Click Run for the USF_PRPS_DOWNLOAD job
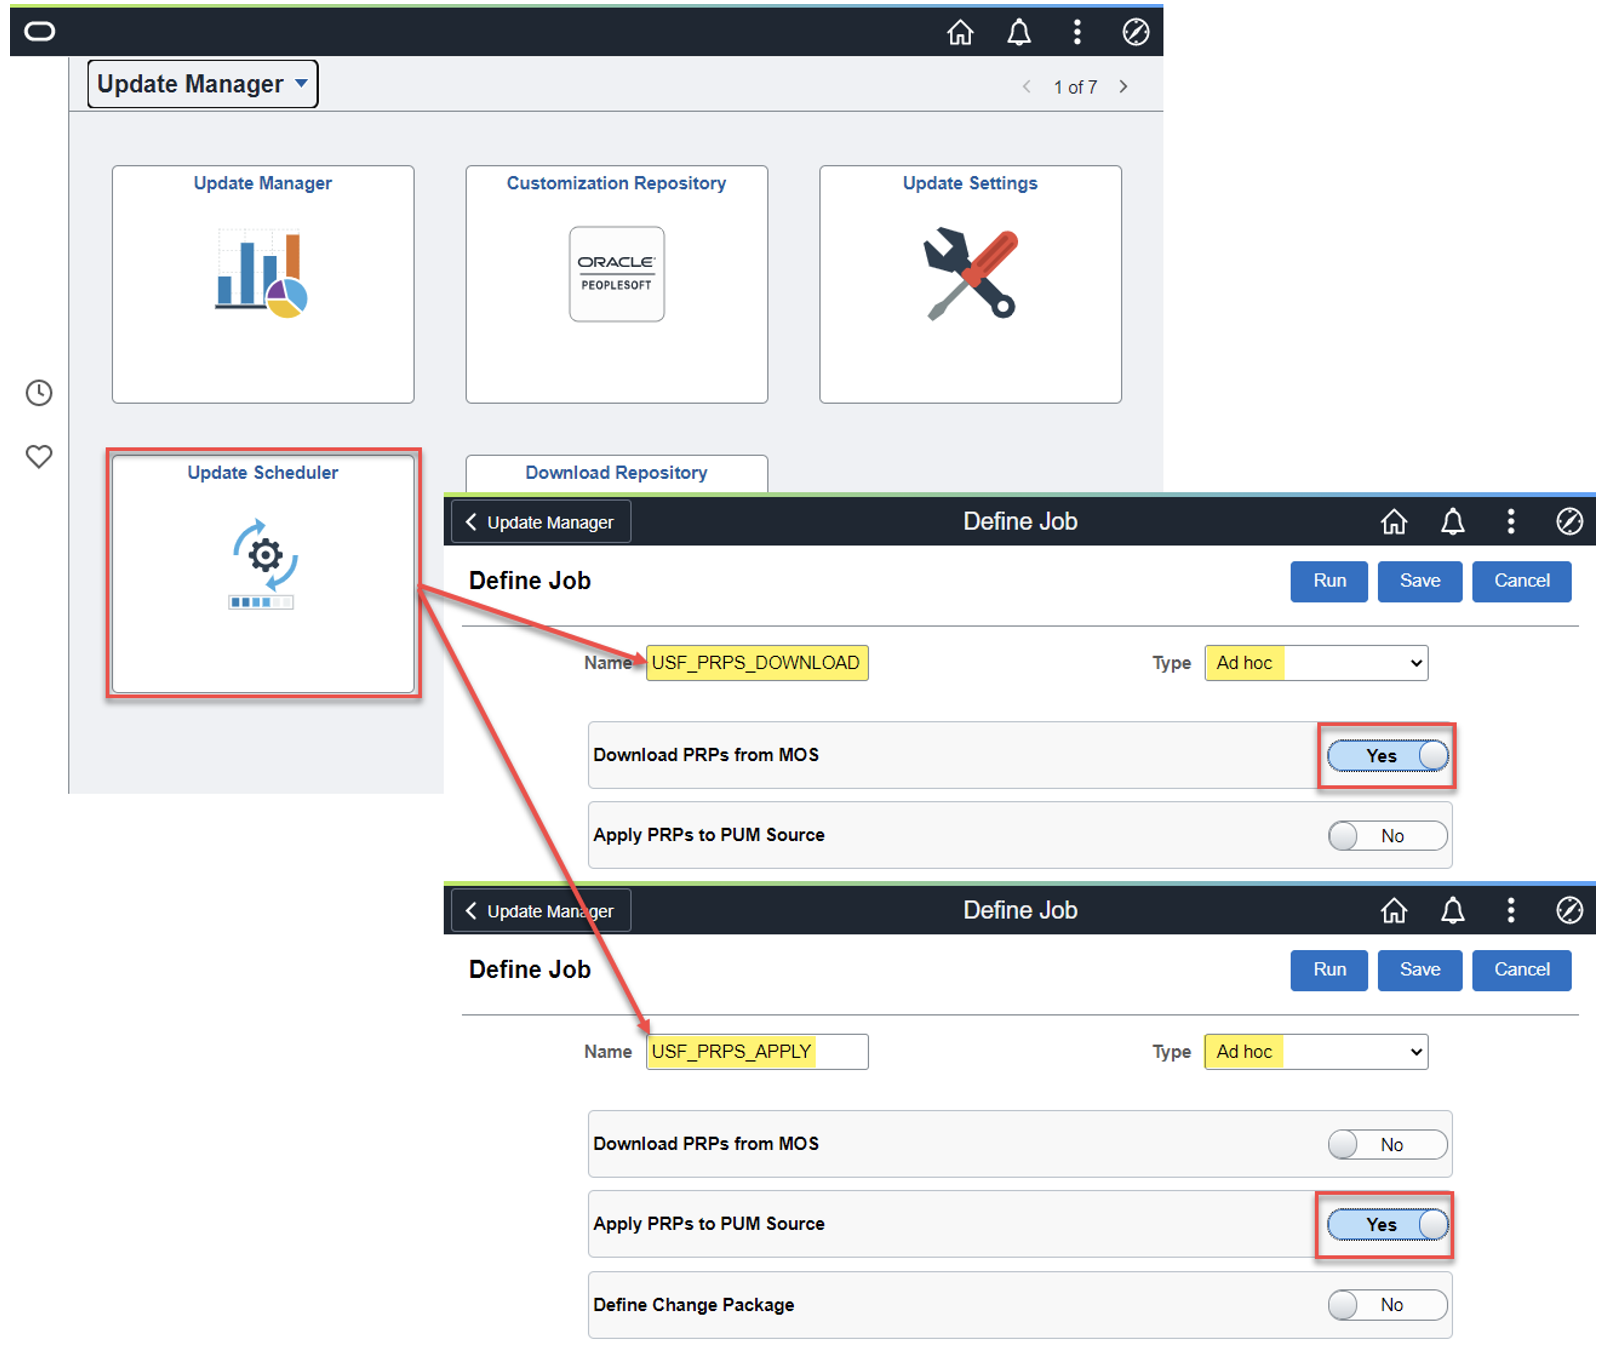Screen dimensions: 1600x1346 coord(1329,581)
